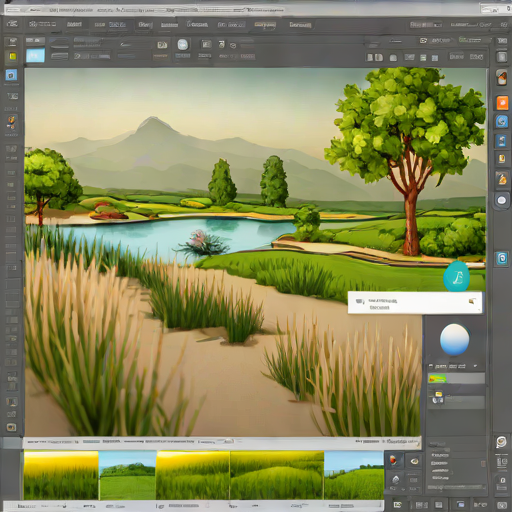Screen dimensions: 512x512
Task: Click the blue square icon near top of left toolbar
Action: point(11,75)
